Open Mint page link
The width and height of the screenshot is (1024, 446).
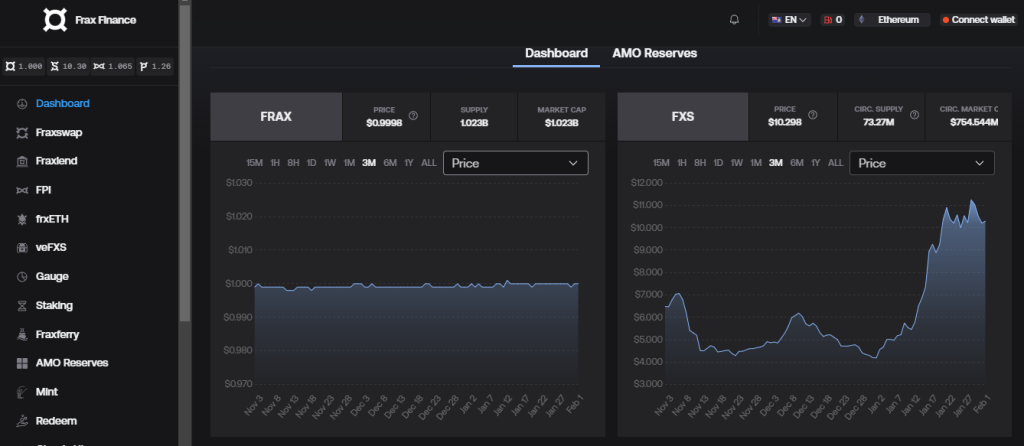pos(47,392)
